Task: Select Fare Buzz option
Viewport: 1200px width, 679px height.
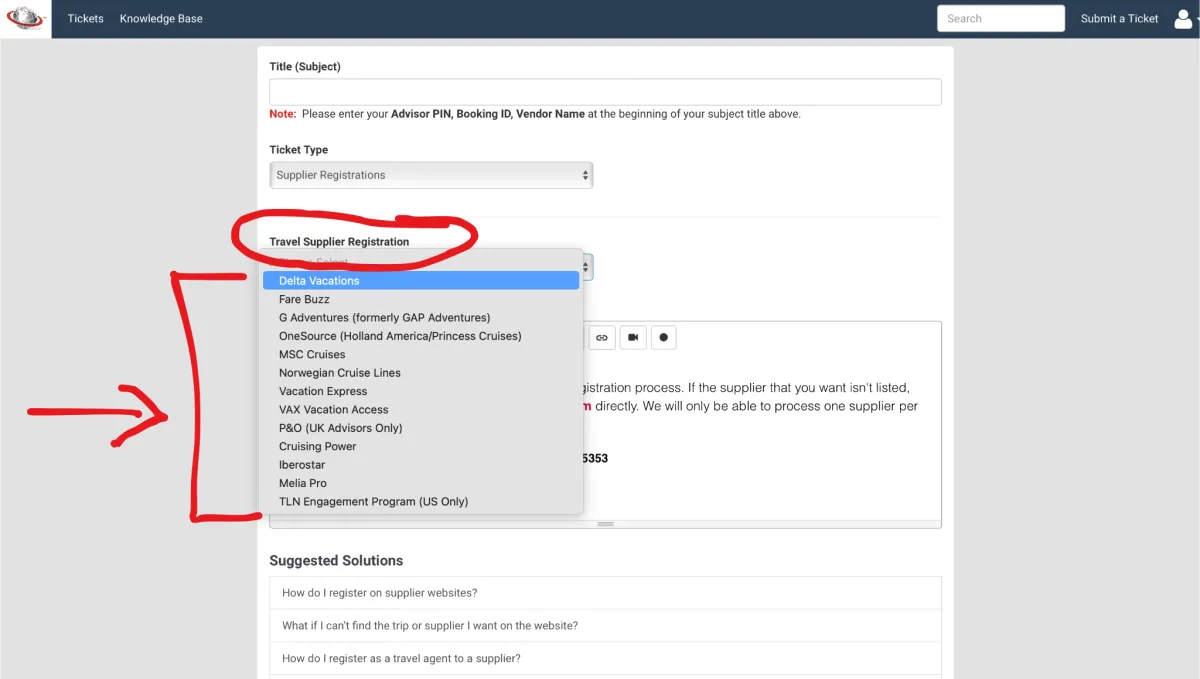Action: [x=421, y=299]
